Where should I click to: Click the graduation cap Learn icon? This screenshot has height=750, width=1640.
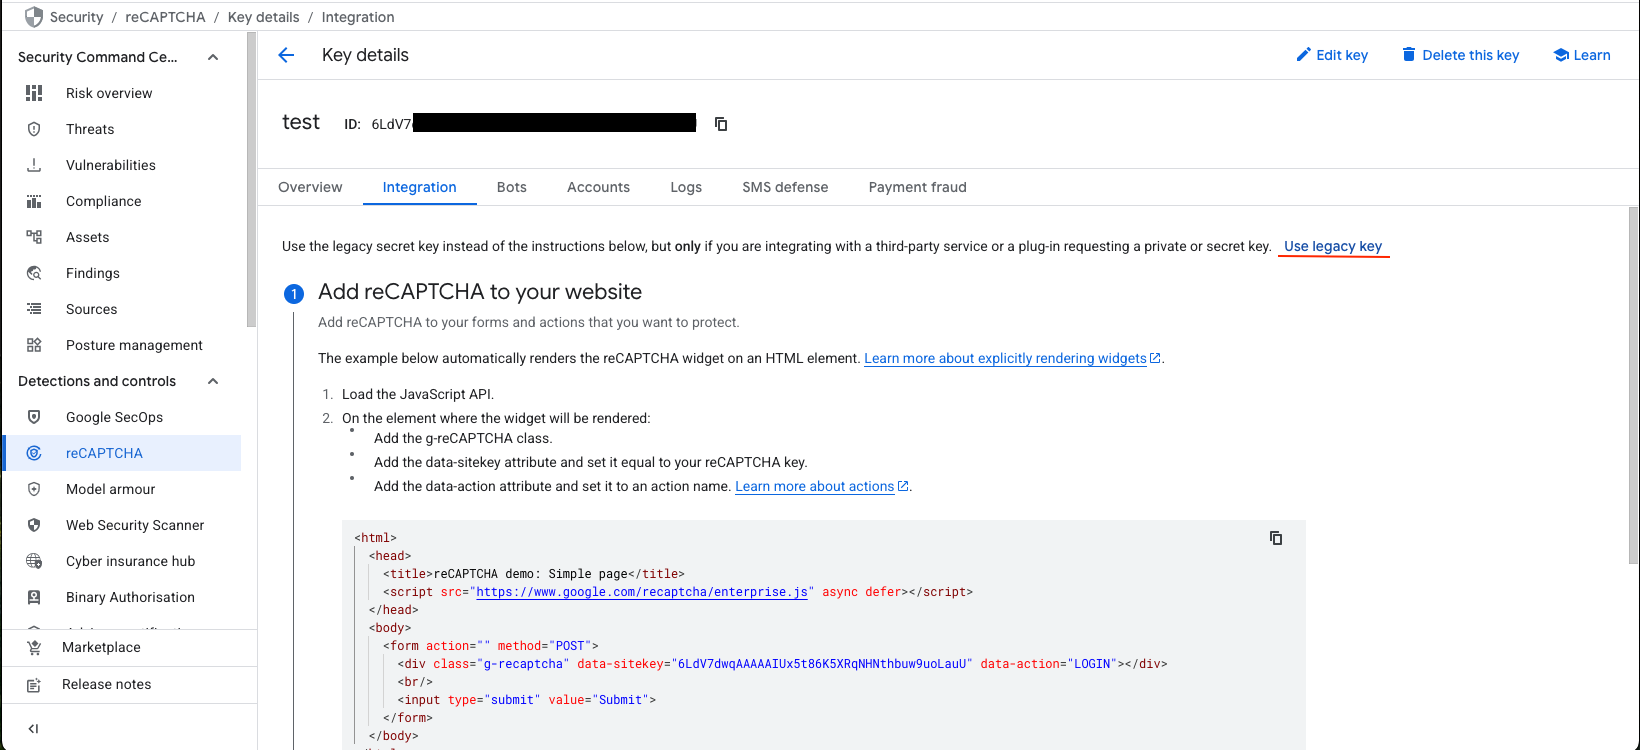click(1561, 55)
